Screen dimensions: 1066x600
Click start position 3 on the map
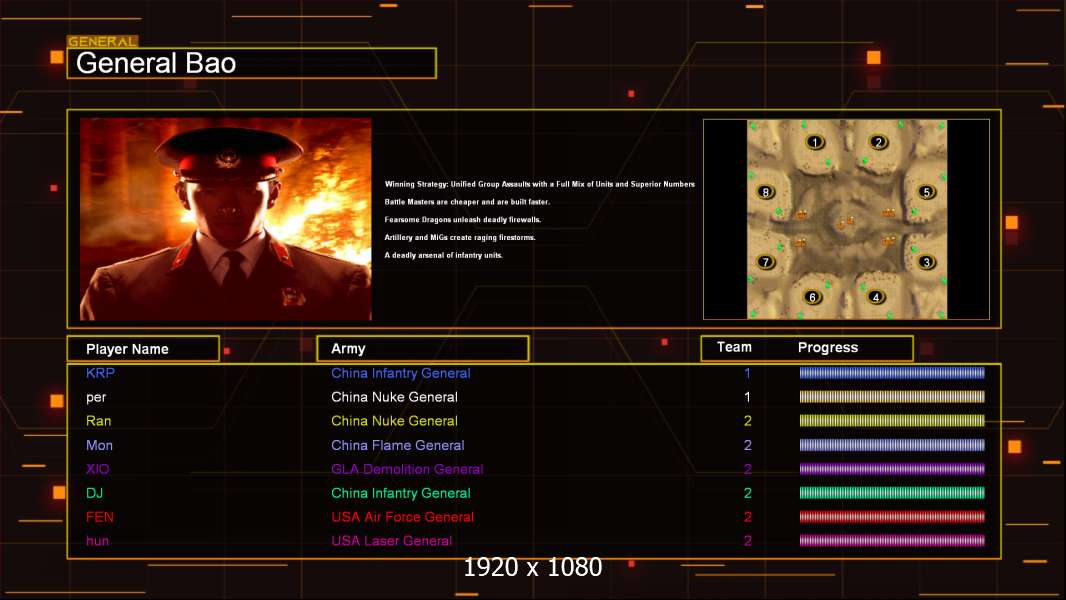[926, 262]
